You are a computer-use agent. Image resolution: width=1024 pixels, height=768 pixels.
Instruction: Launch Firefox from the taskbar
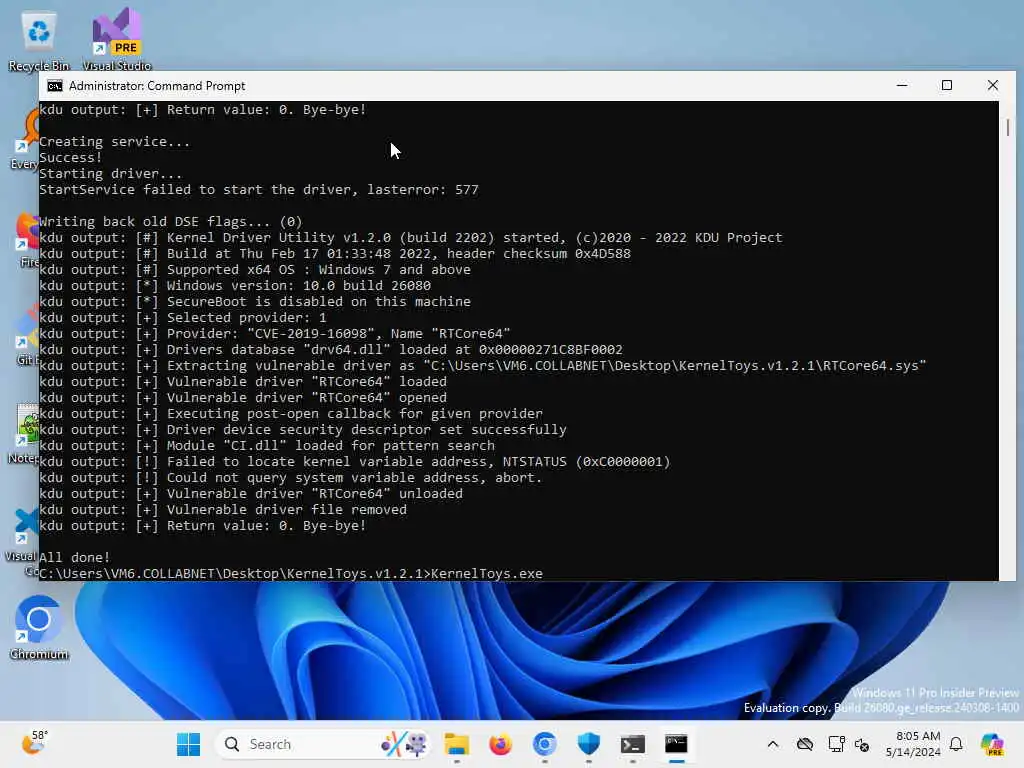click(500, 744)
